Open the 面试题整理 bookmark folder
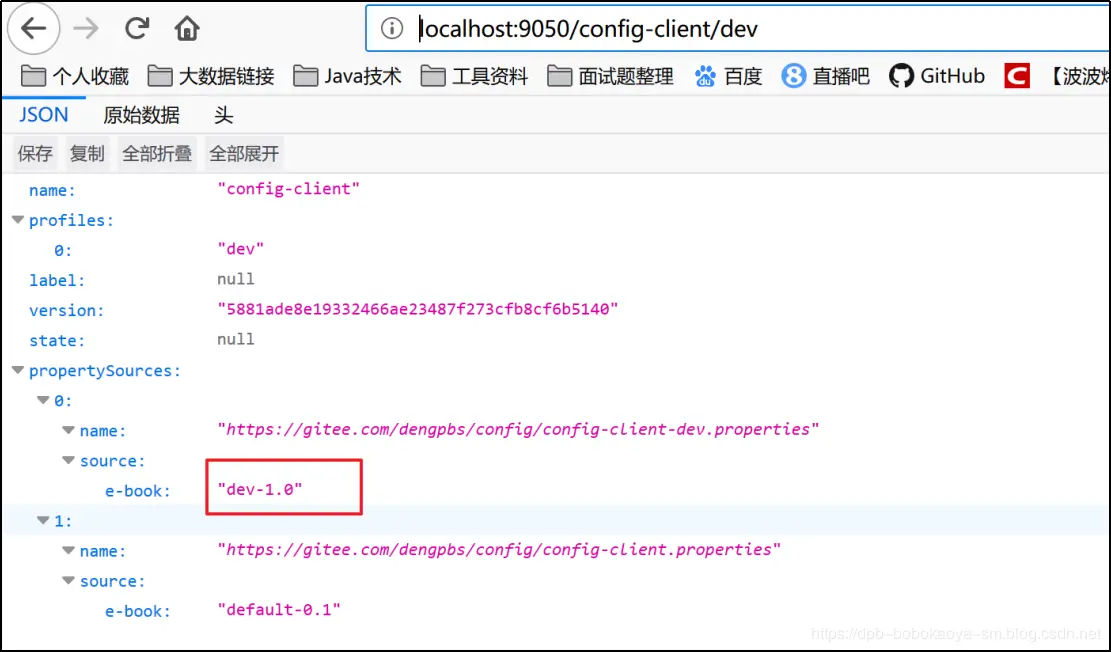This screenshot has width=1111, height=652. [x=610, y=76]
